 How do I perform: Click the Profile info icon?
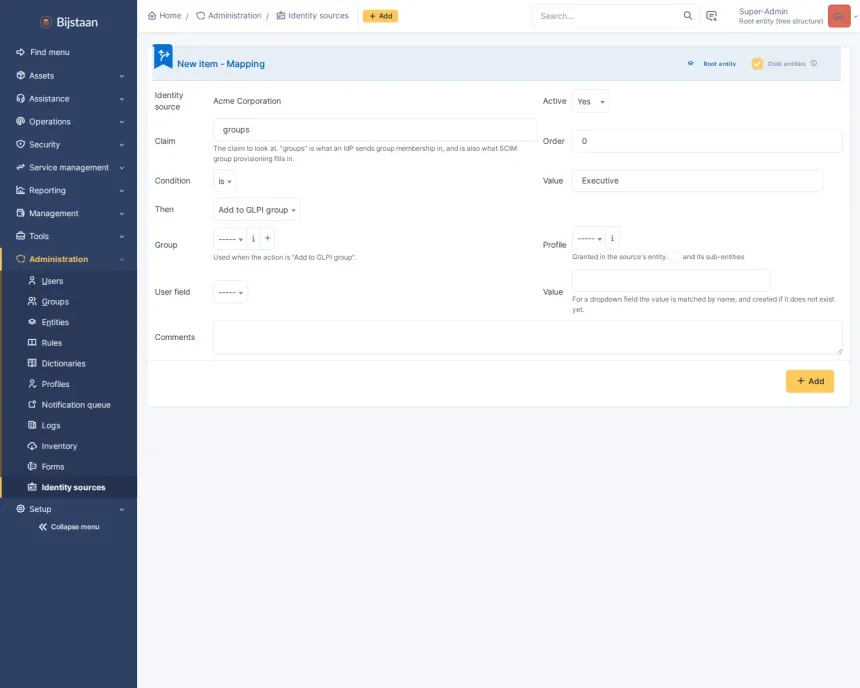pyautogui.click(x=613, y=238)
